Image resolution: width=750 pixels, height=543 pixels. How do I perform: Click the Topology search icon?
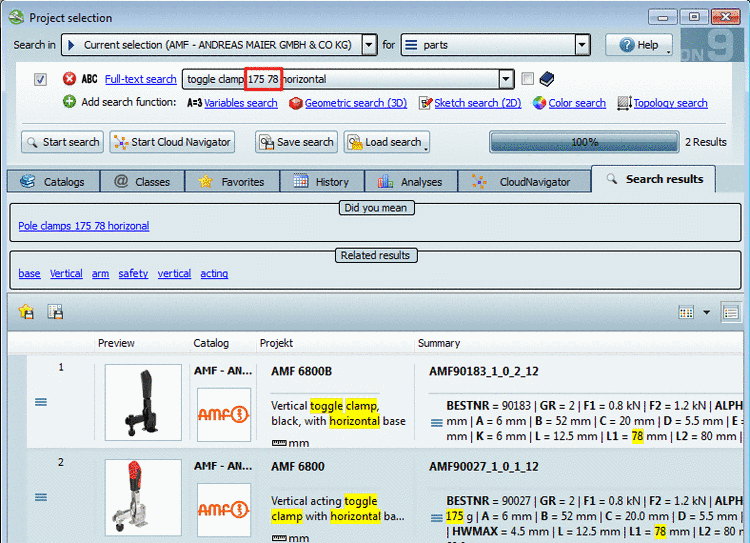coord(624,103)
